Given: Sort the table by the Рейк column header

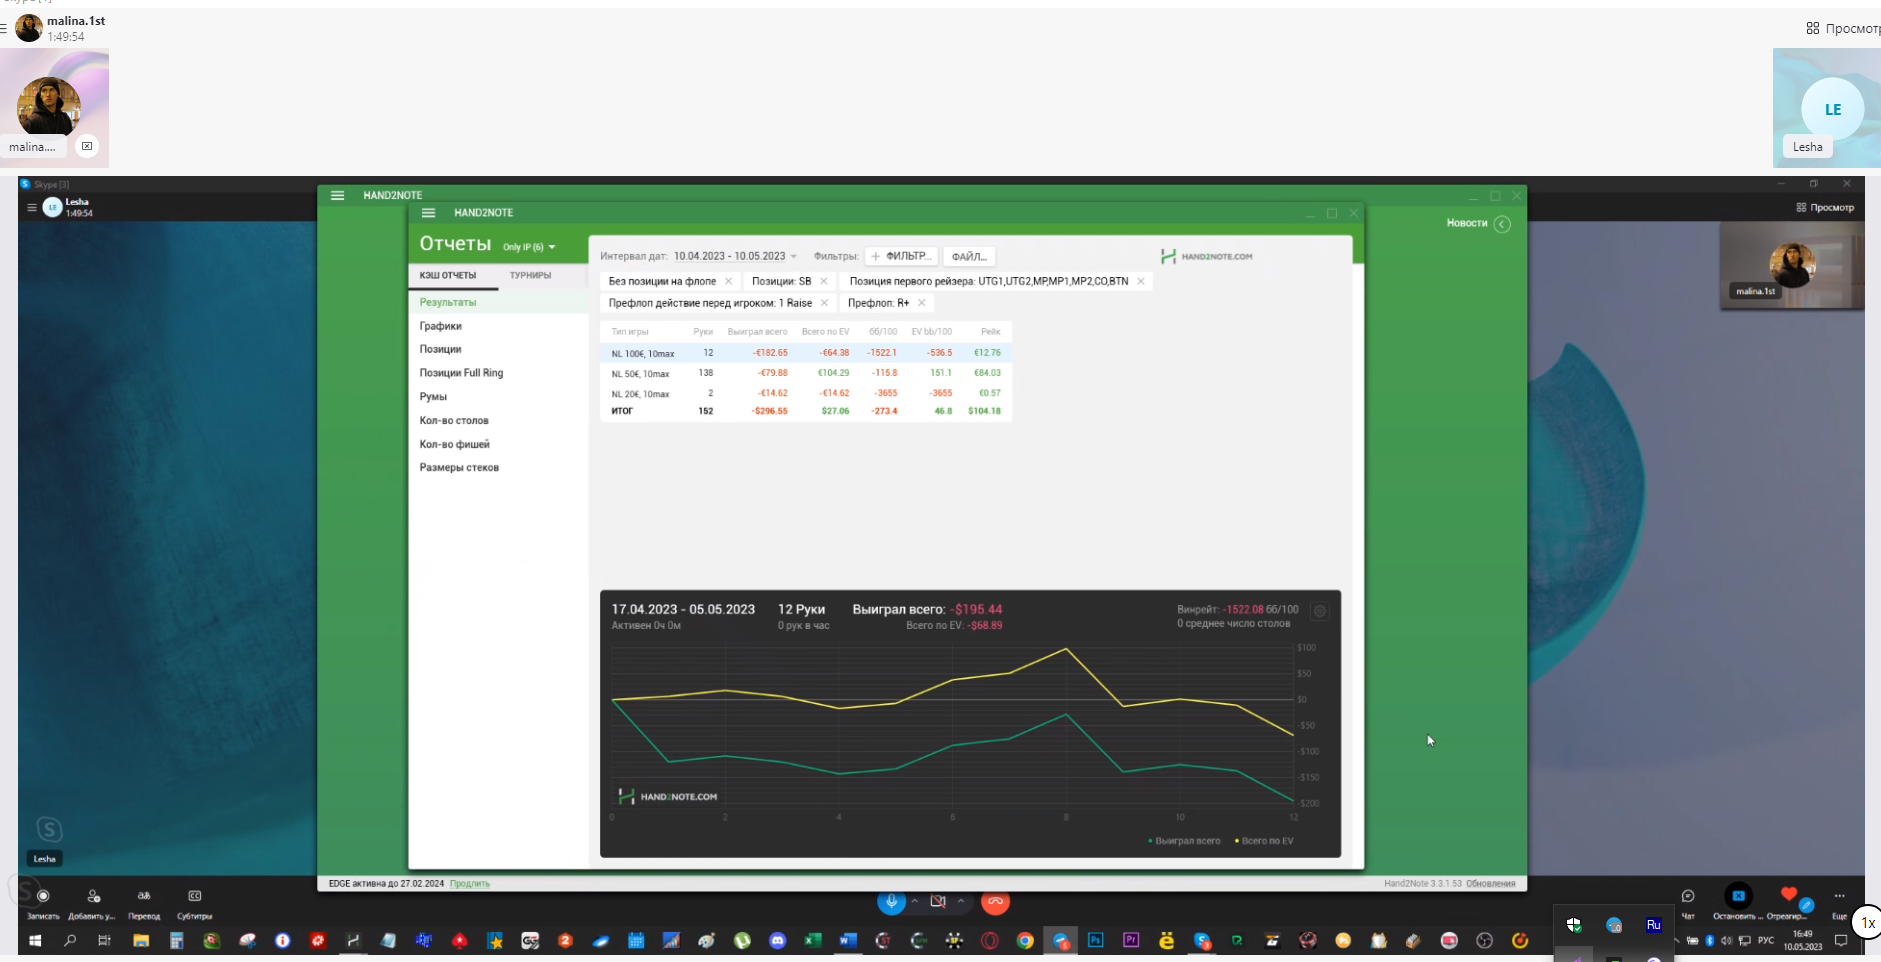Looking at the screenshot, I should (x=990, y=331).
